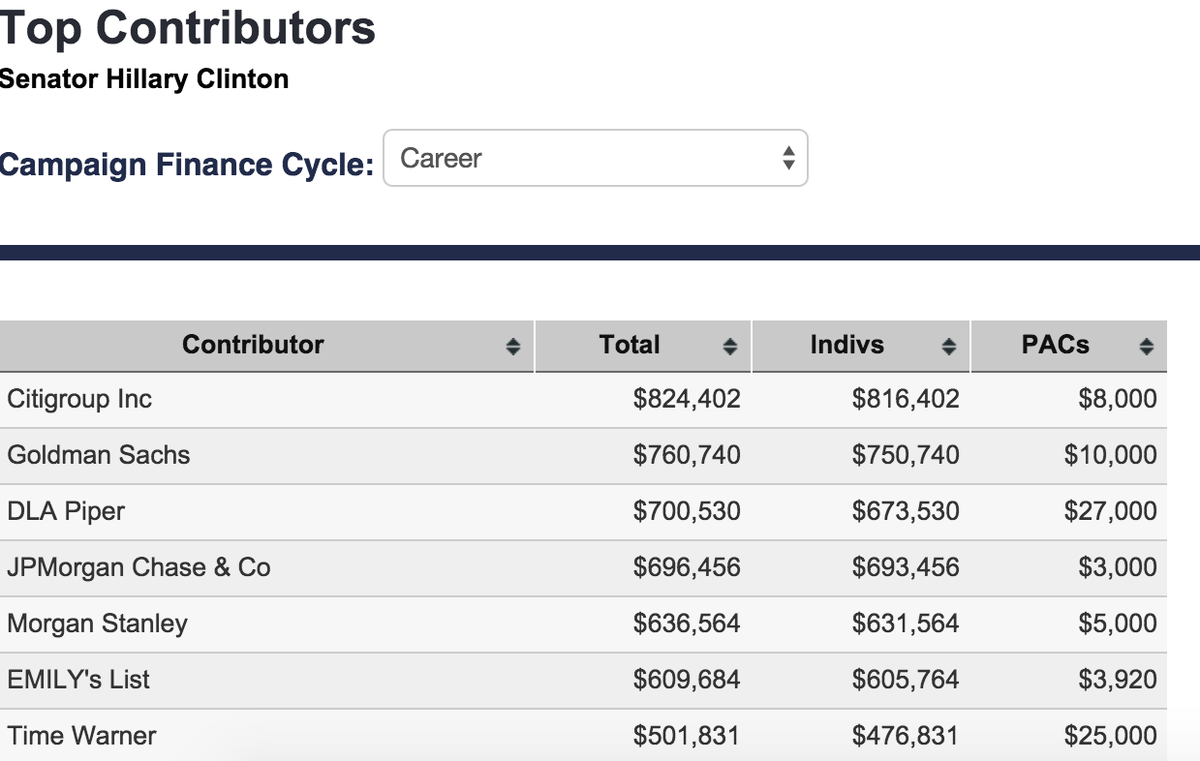Click the $693,456 Indivs value
The height and width of the screenshot is (761, 1200).
pos(905,567)
